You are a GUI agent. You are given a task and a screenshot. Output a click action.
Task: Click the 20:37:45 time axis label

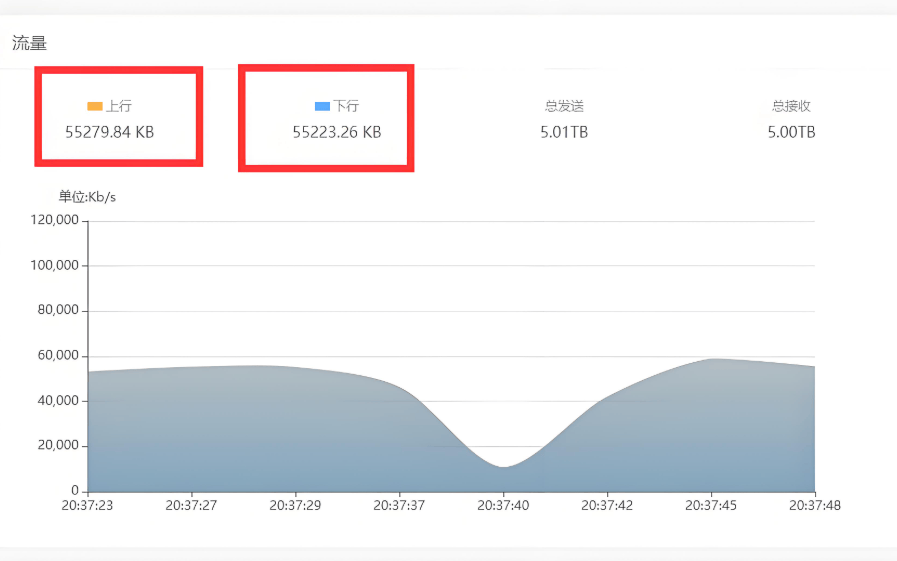(x=711, y=506)
